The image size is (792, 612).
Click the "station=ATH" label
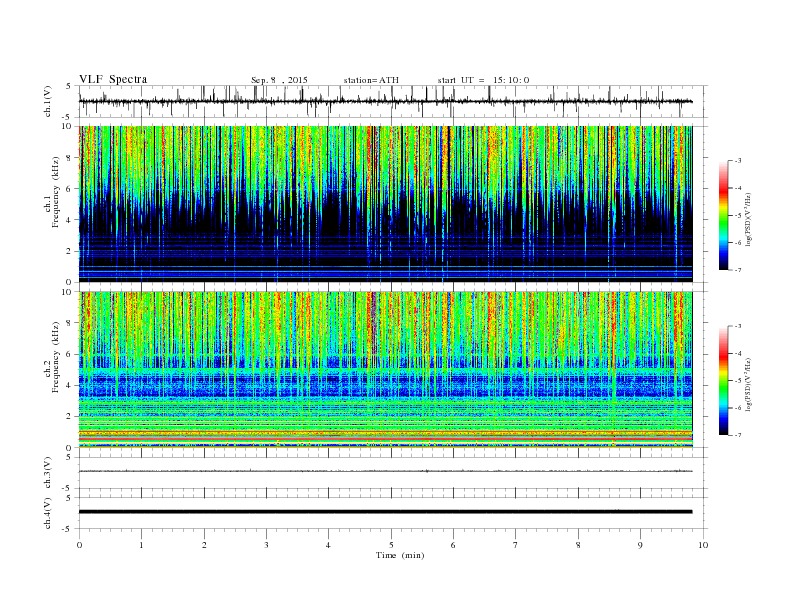(371, 80)
